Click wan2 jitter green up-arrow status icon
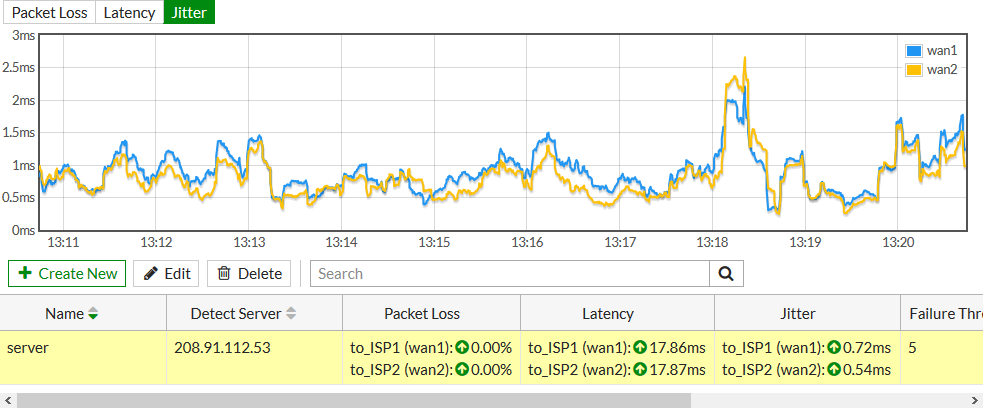This screenshot has width=983, height=408. pyautogui.click(x=833, y=369)
